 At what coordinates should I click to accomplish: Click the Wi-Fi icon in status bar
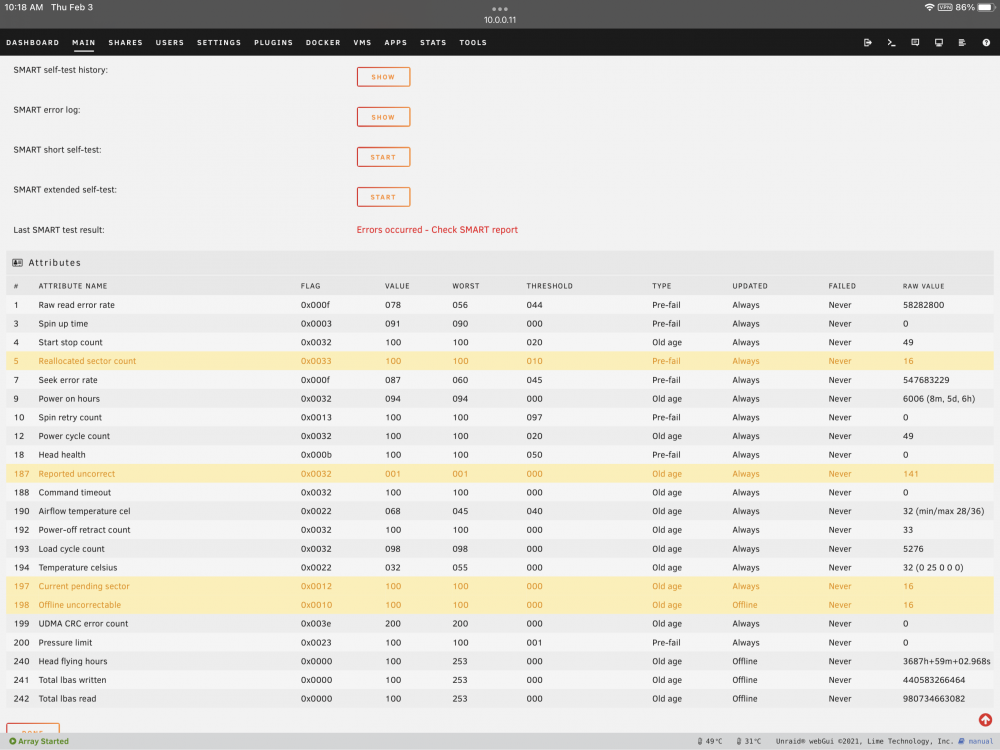click(x=929, y=7)
